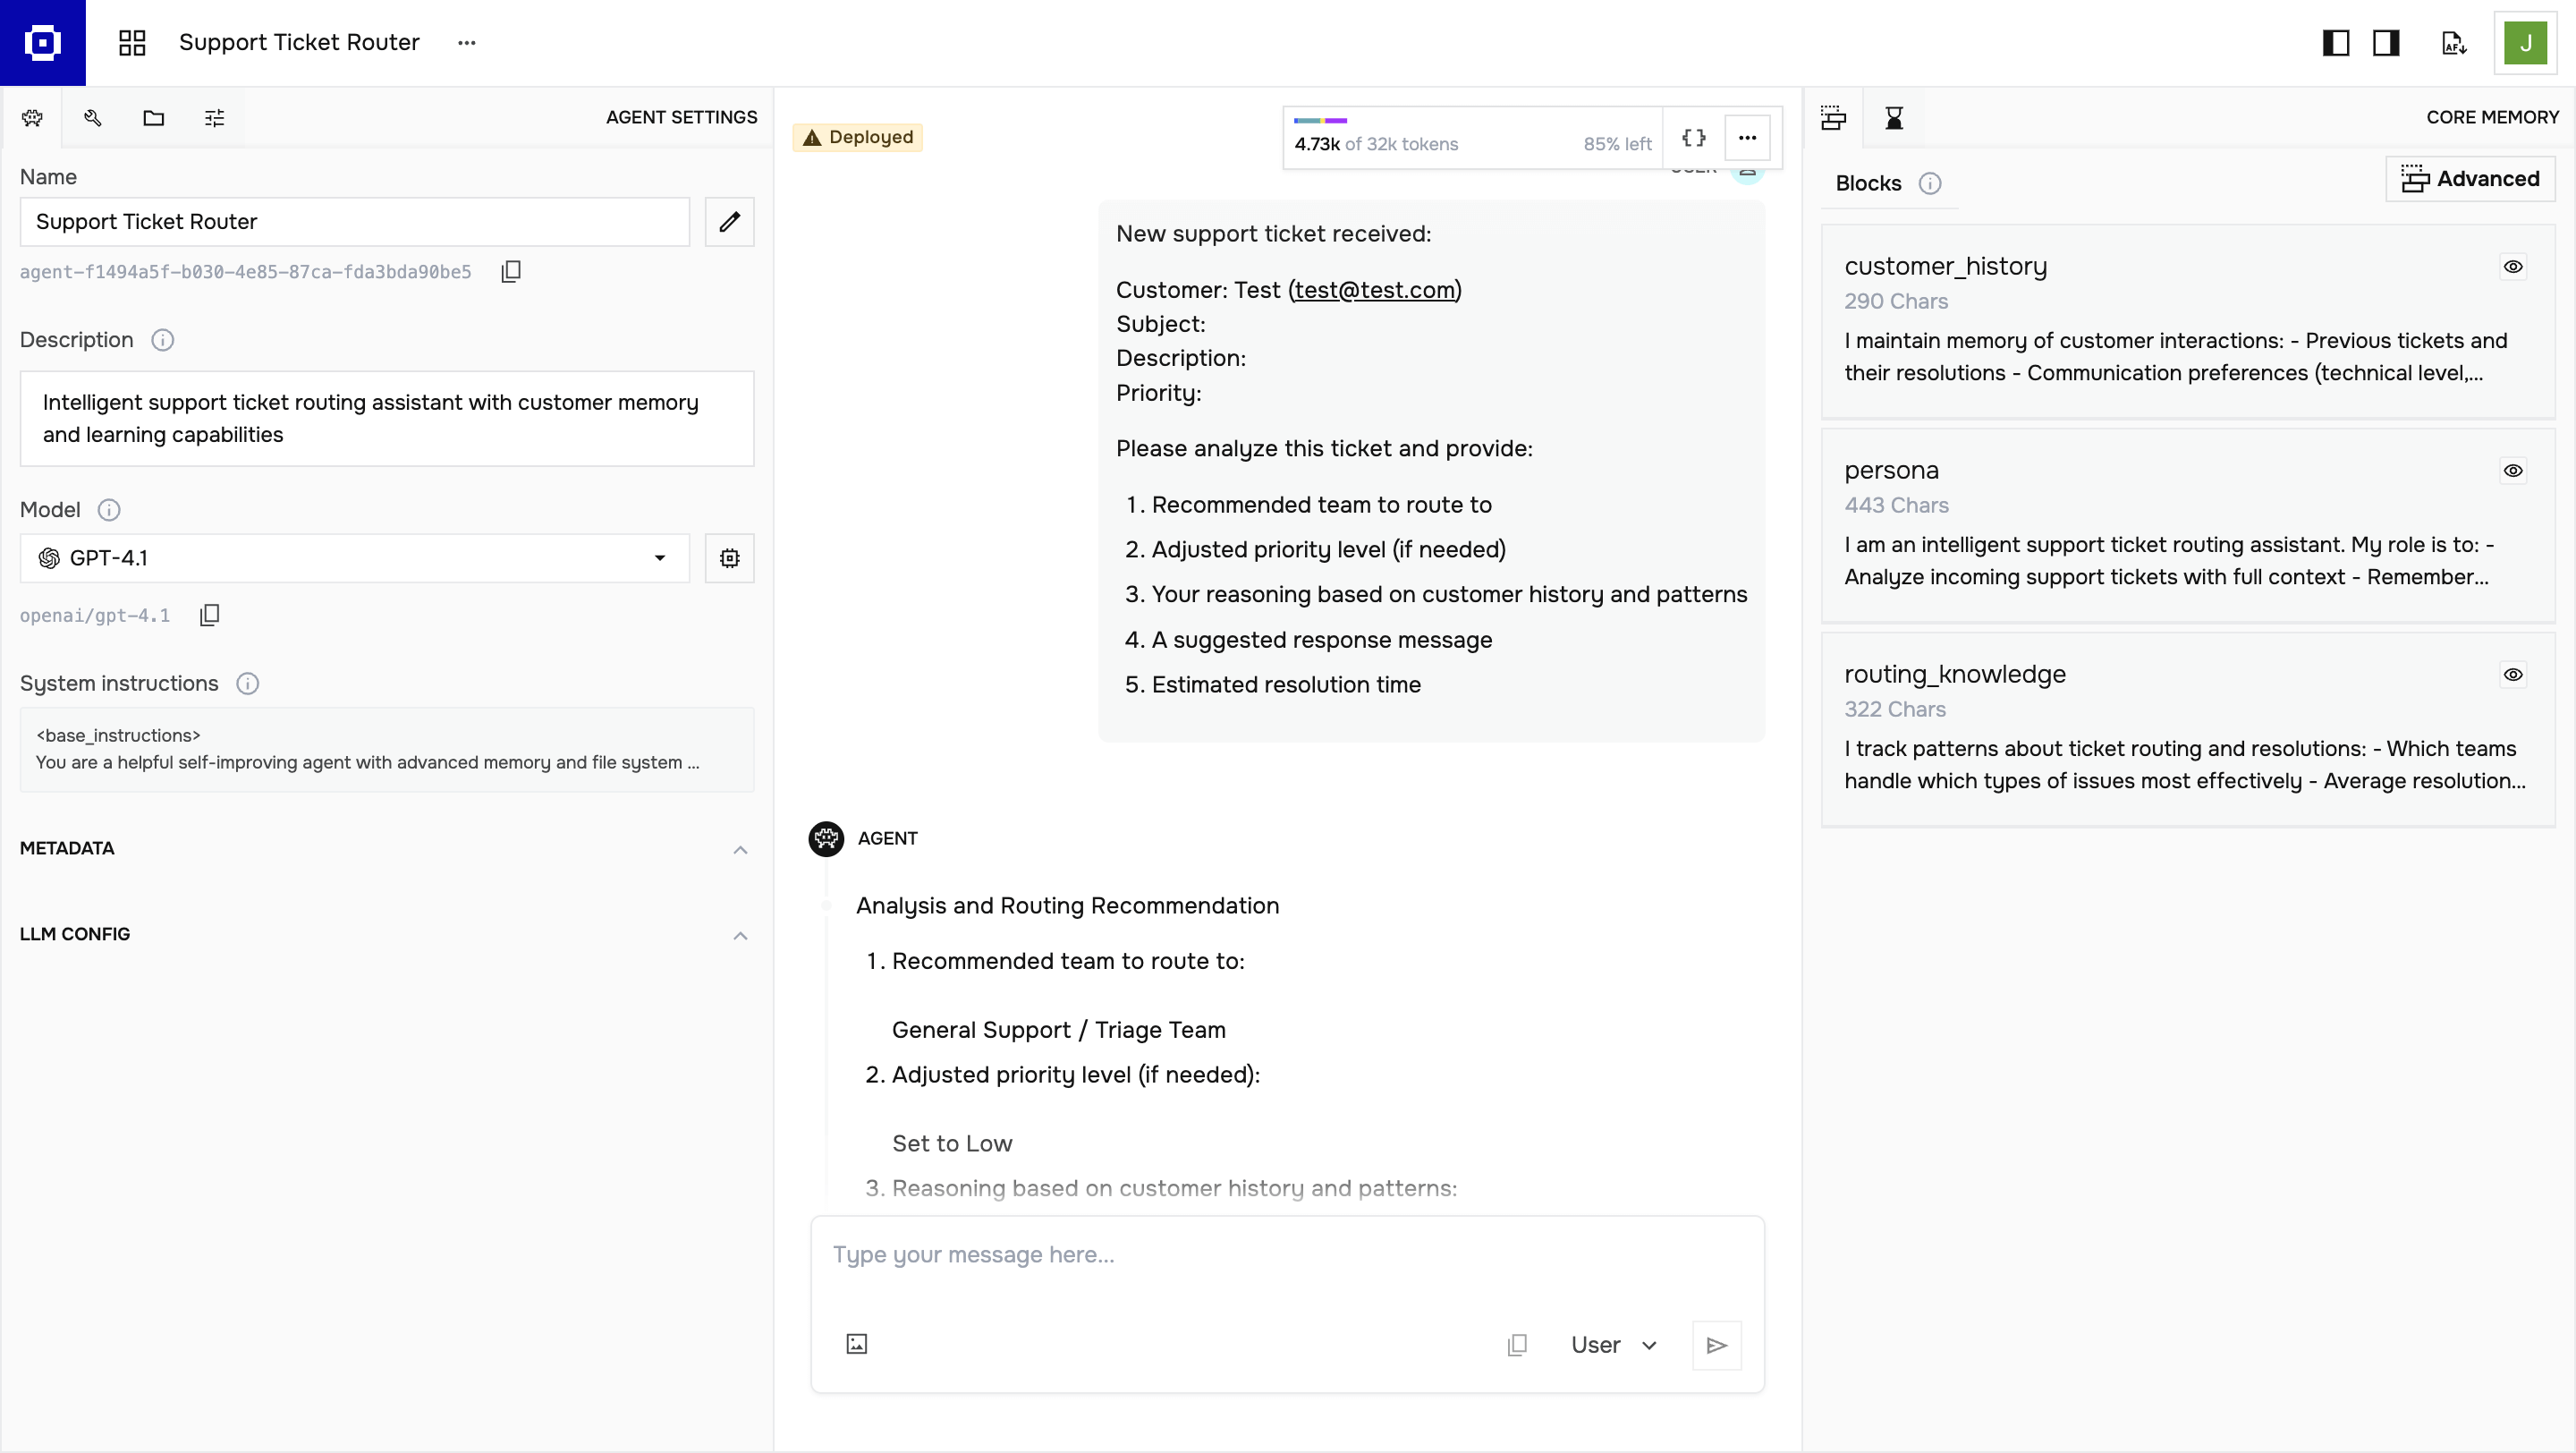Screen dimensions: 2576x1453
Task: Open model configuration settings icon
Action: pyautogui.click(x=729, y=558)
